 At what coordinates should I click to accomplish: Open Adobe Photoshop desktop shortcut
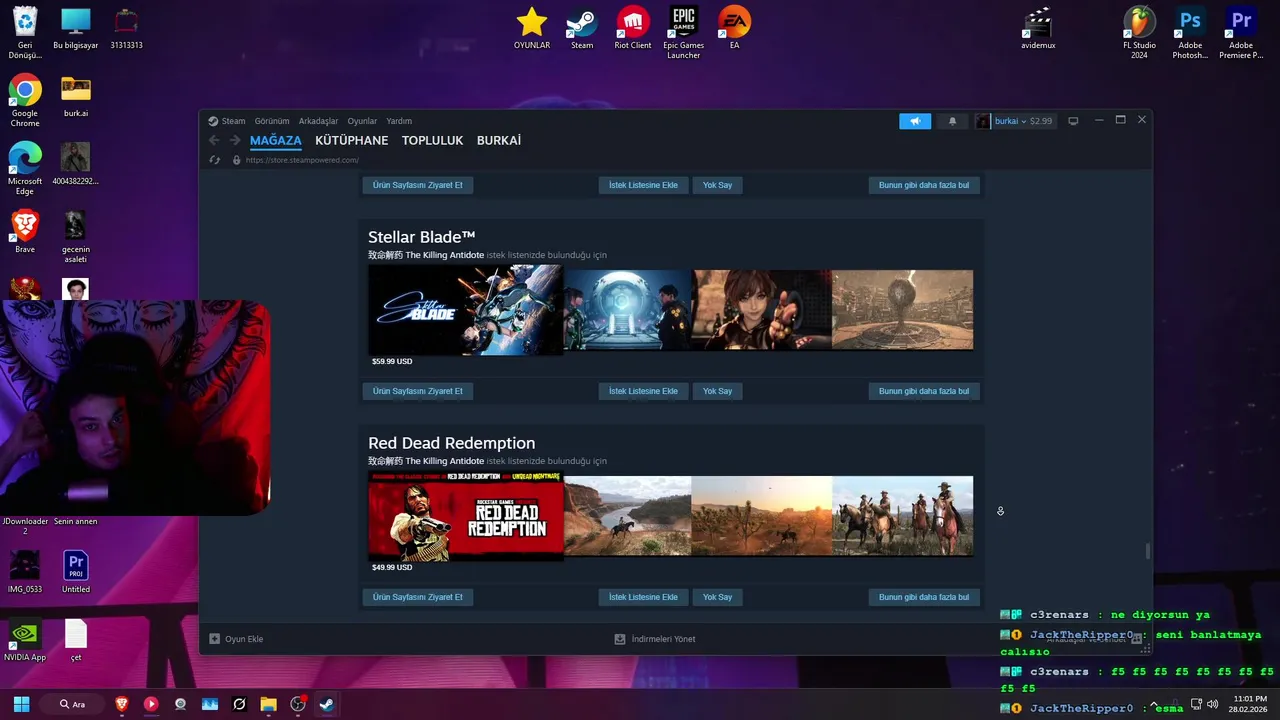[1190, 32]
